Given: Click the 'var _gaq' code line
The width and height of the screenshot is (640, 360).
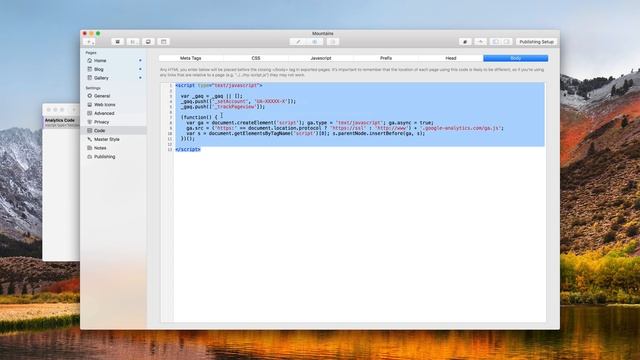Looking at the screenshot, I should (x=211, y=96).
